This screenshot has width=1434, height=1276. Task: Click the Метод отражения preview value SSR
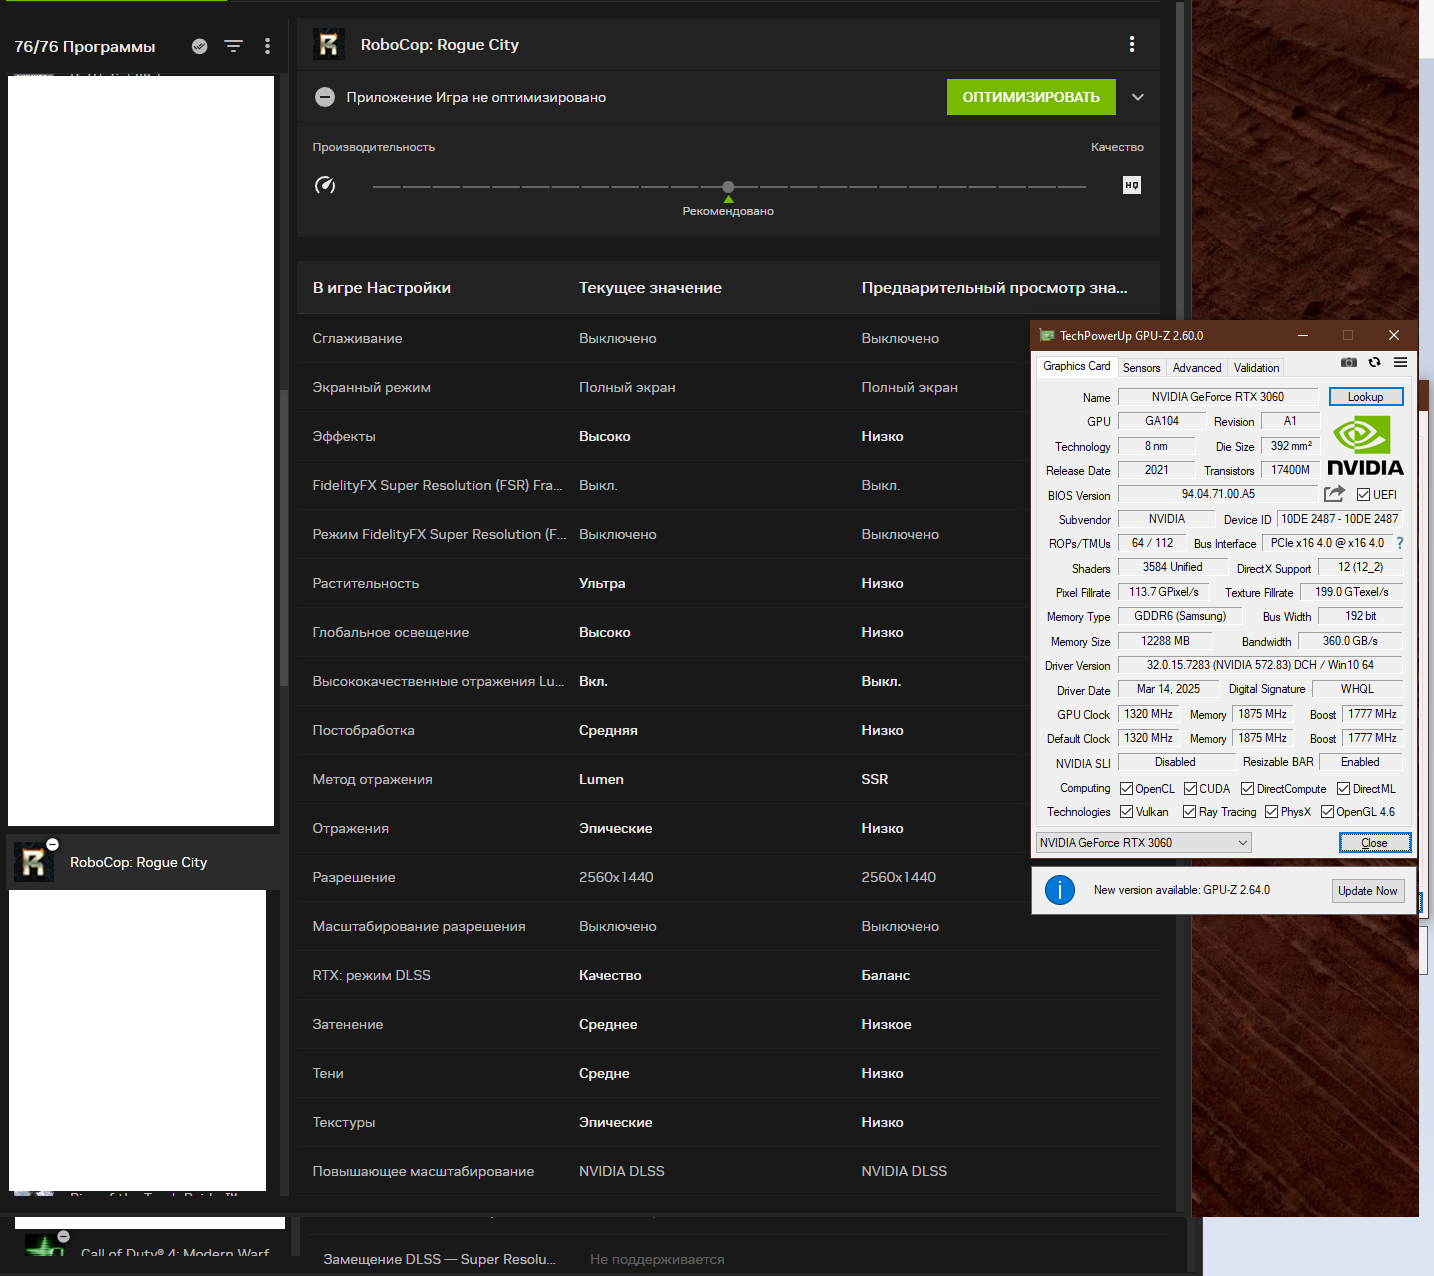875,779
